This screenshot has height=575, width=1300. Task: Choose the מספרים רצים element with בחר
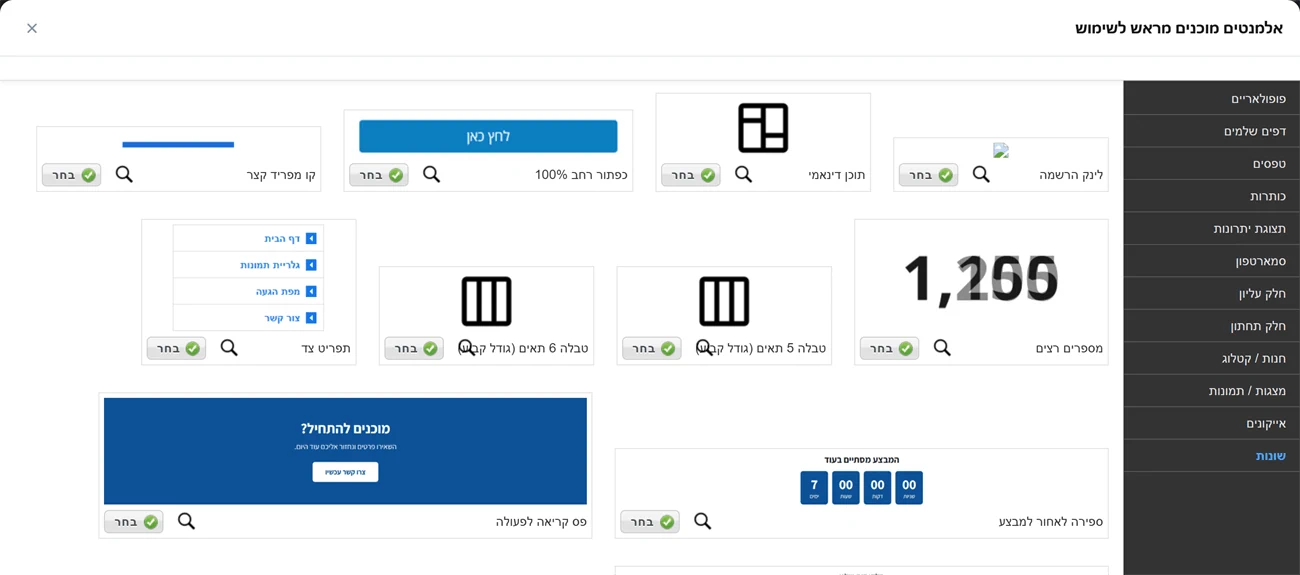(x=889, y=348)
